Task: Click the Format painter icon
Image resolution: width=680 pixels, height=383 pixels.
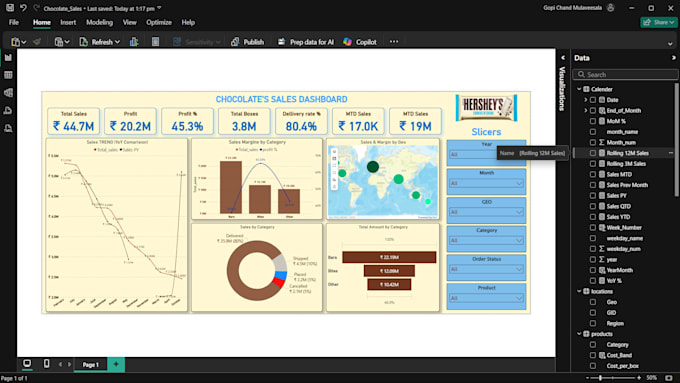Action: click(37, 42)
